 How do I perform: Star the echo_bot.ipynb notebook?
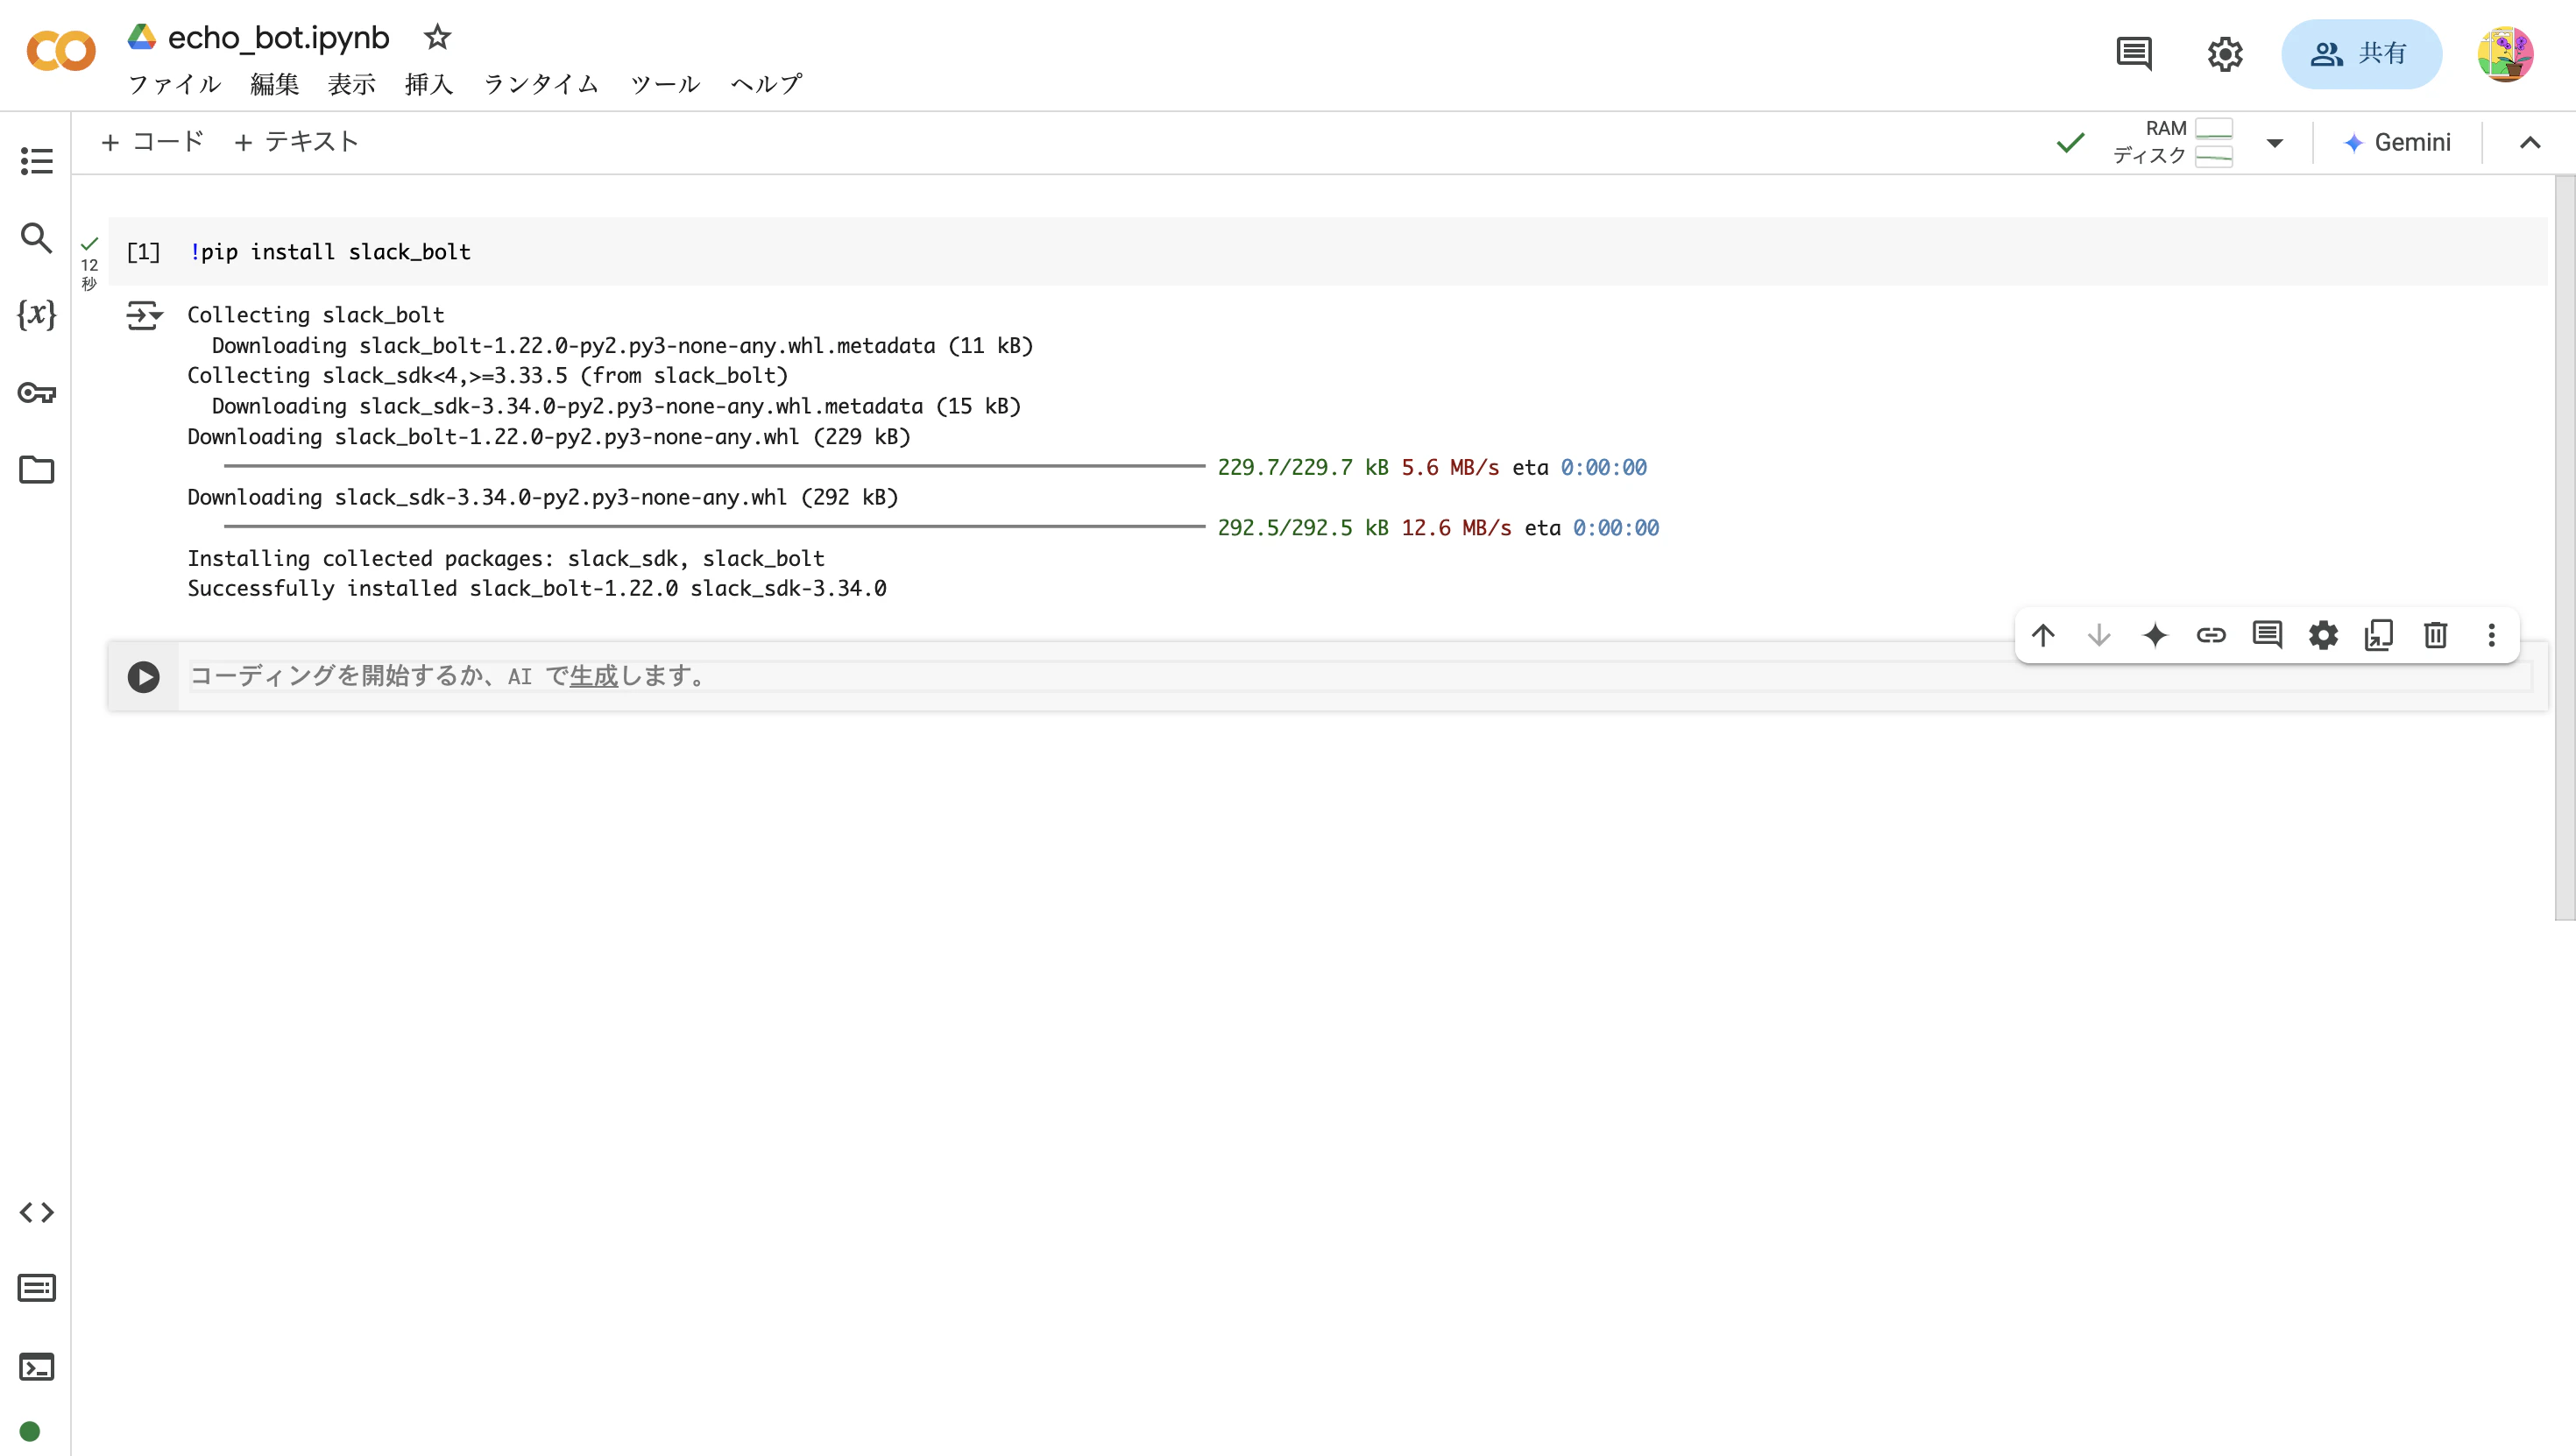pyautogui.click(x=437, y=37)
